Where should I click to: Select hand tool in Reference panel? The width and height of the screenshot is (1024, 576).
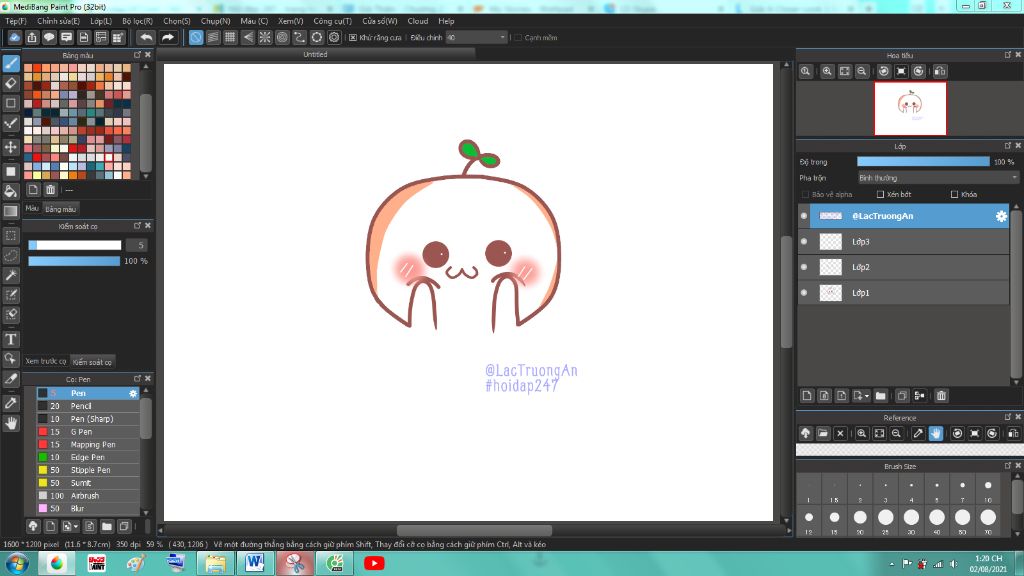pos(936,433)
